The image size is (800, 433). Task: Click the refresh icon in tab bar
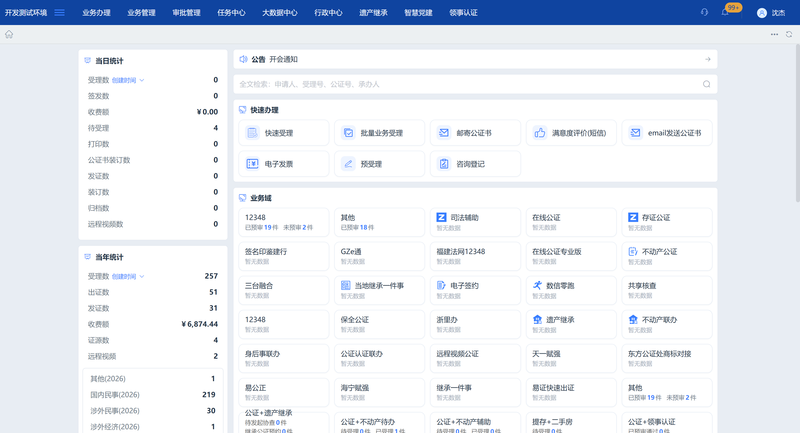pyautogui.click(x=789, y=34)
